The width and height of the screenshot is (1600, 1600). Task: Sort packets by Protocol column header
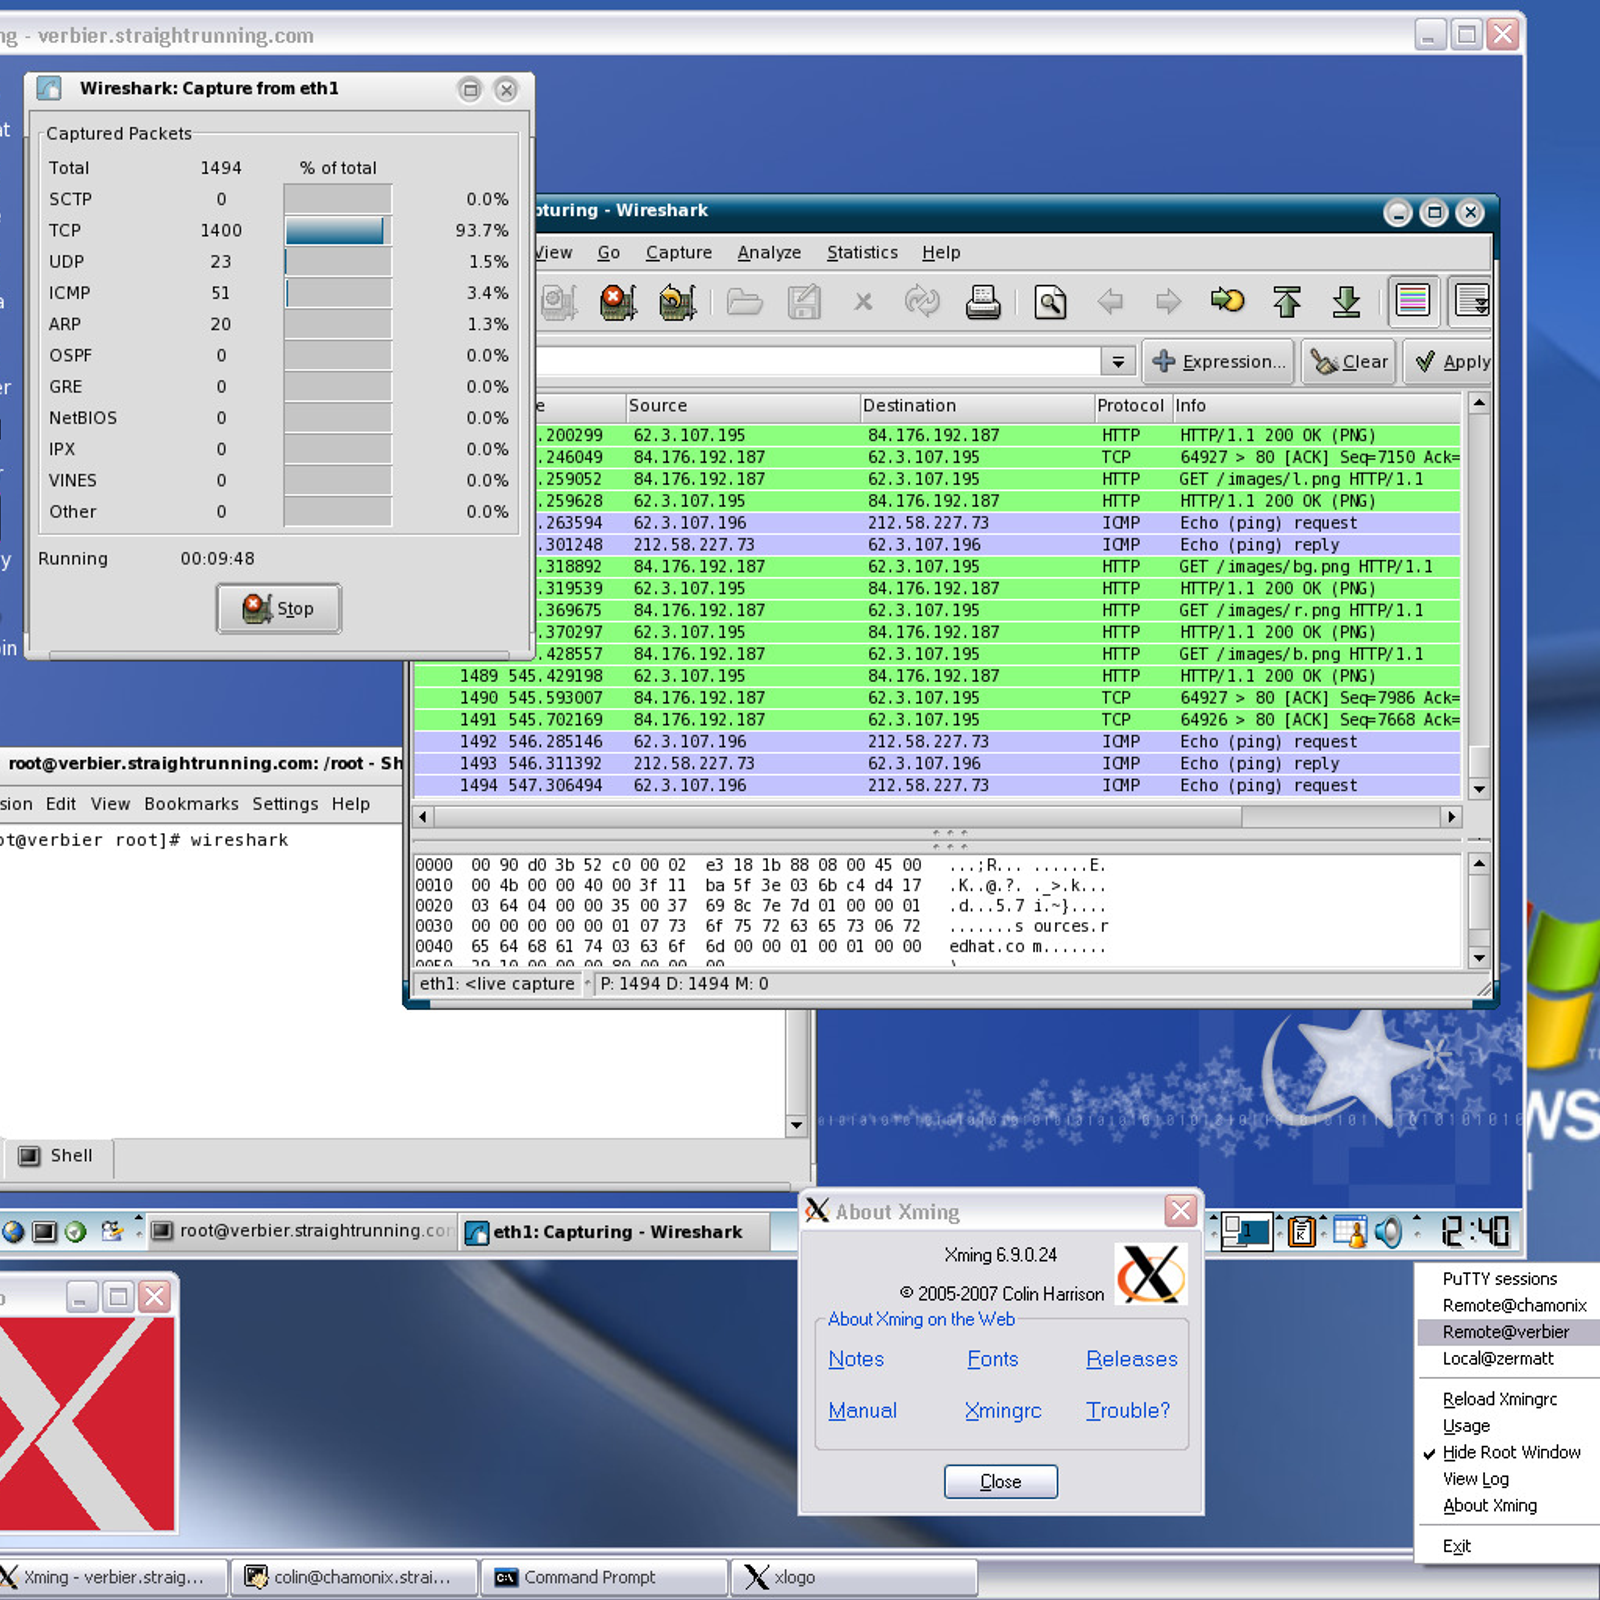coord(1131,406)
